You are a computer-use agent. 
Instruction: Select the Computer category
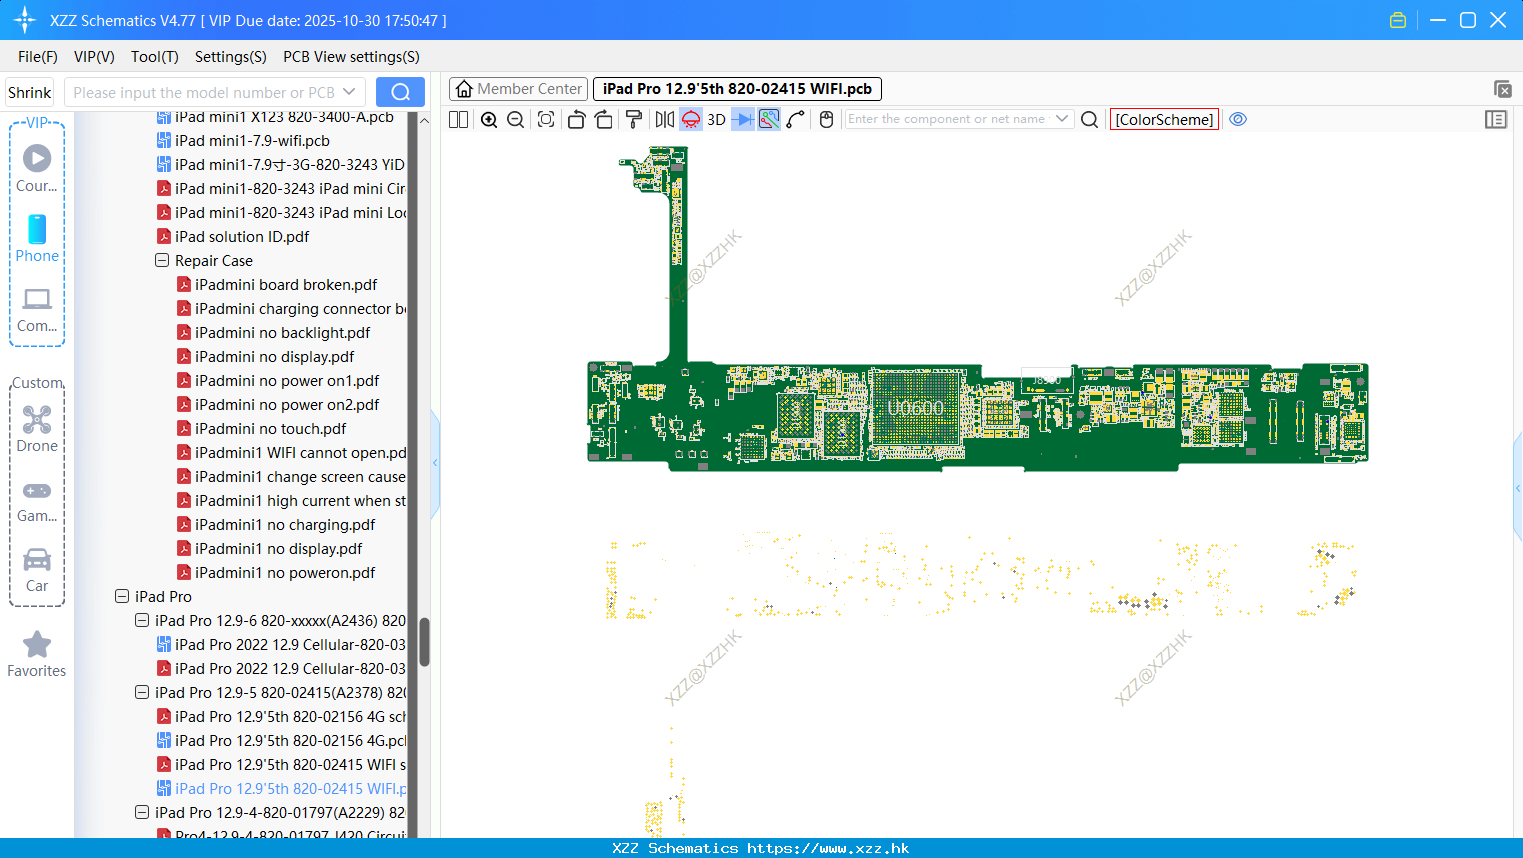[37, 310]
